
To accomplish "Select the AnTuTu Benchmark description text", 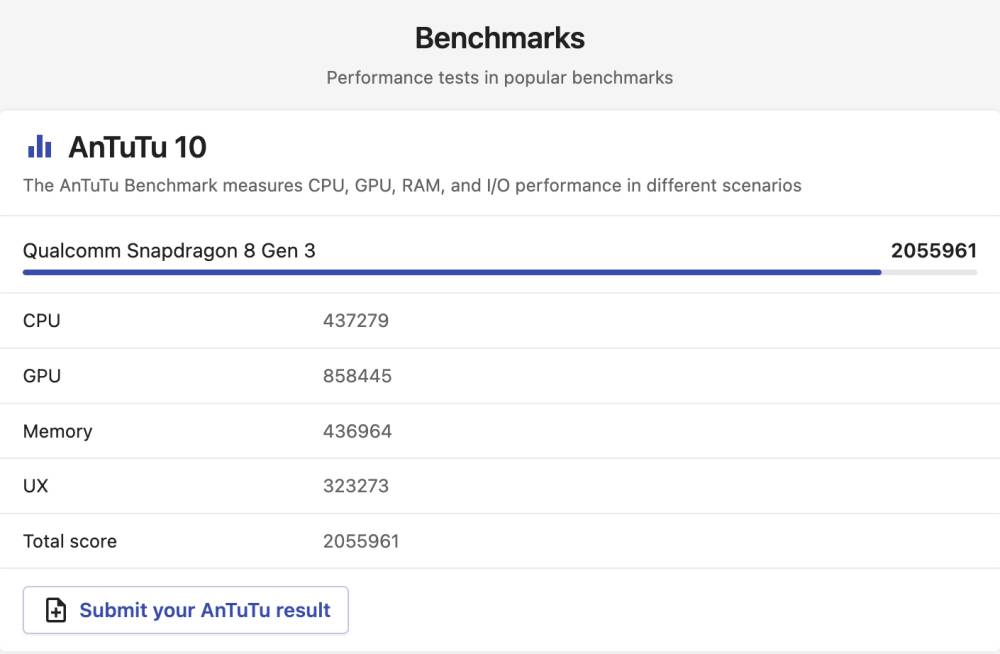I will point(412,186).
